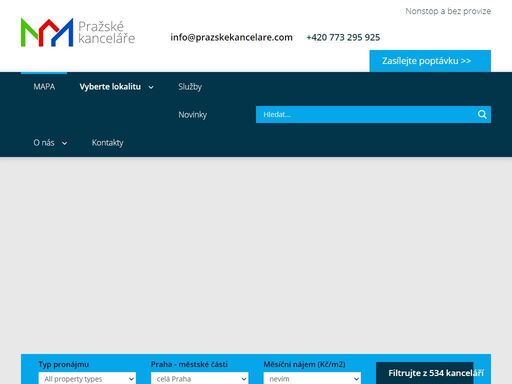Open the Kontakty page
Image resolution: width=512 pixels, height=384 pixels.
coord(107,143)
